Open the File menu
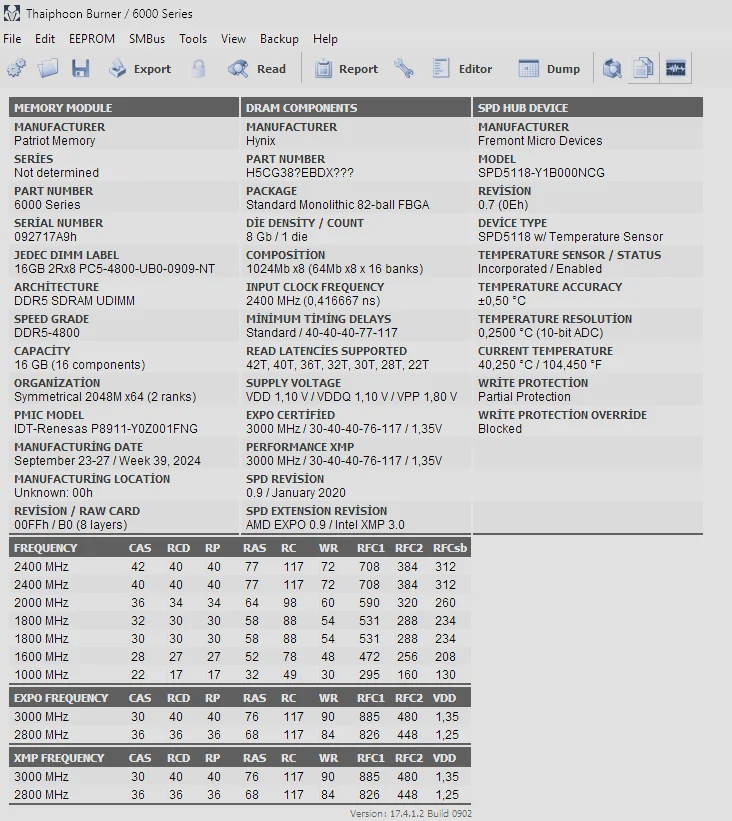 point(12,39)
